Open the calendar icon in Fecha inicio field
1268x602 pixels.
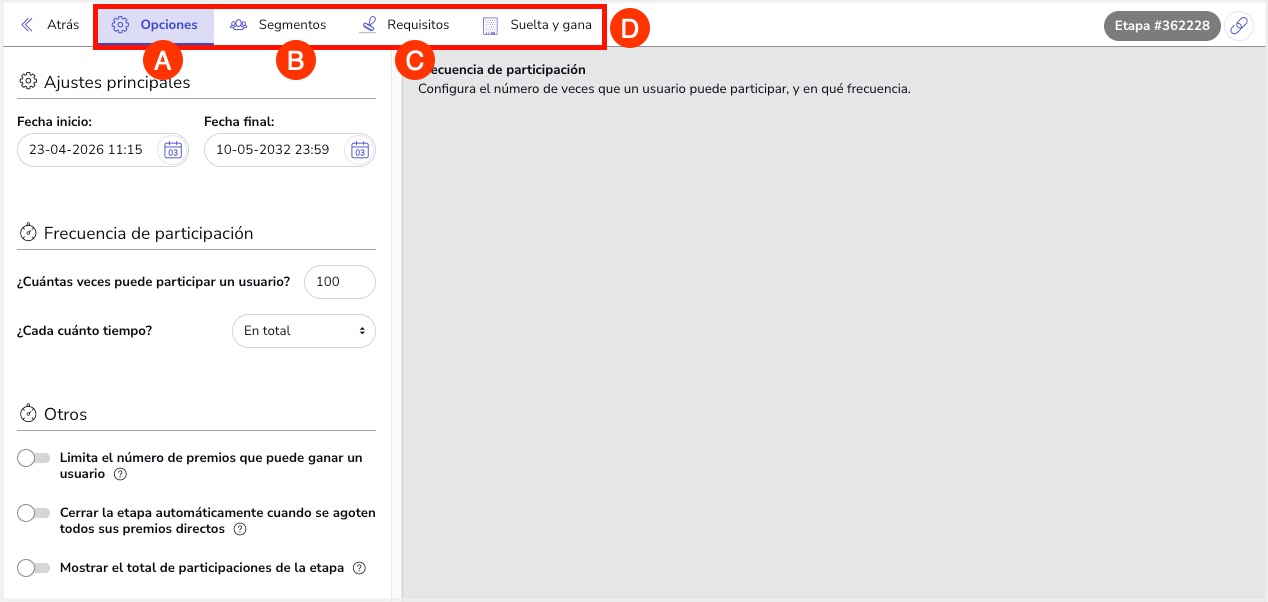tap(172, 149)
